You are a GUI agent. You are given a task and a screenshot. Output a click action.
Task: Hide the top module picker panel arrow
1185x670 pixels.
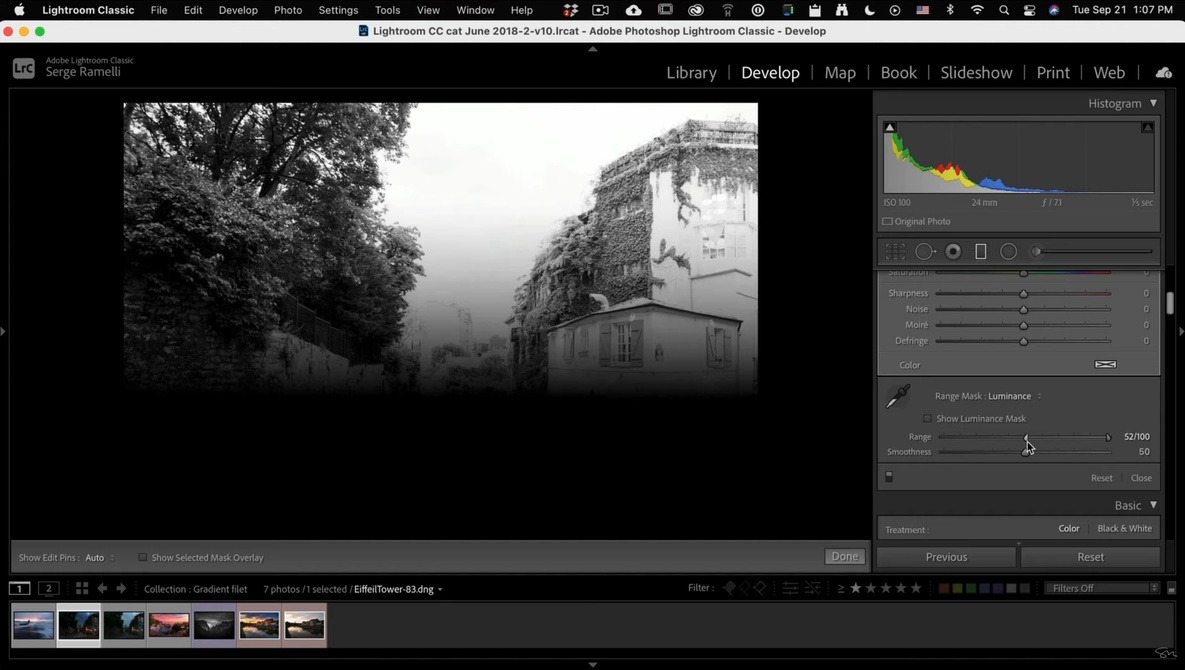tap(592, 48)
